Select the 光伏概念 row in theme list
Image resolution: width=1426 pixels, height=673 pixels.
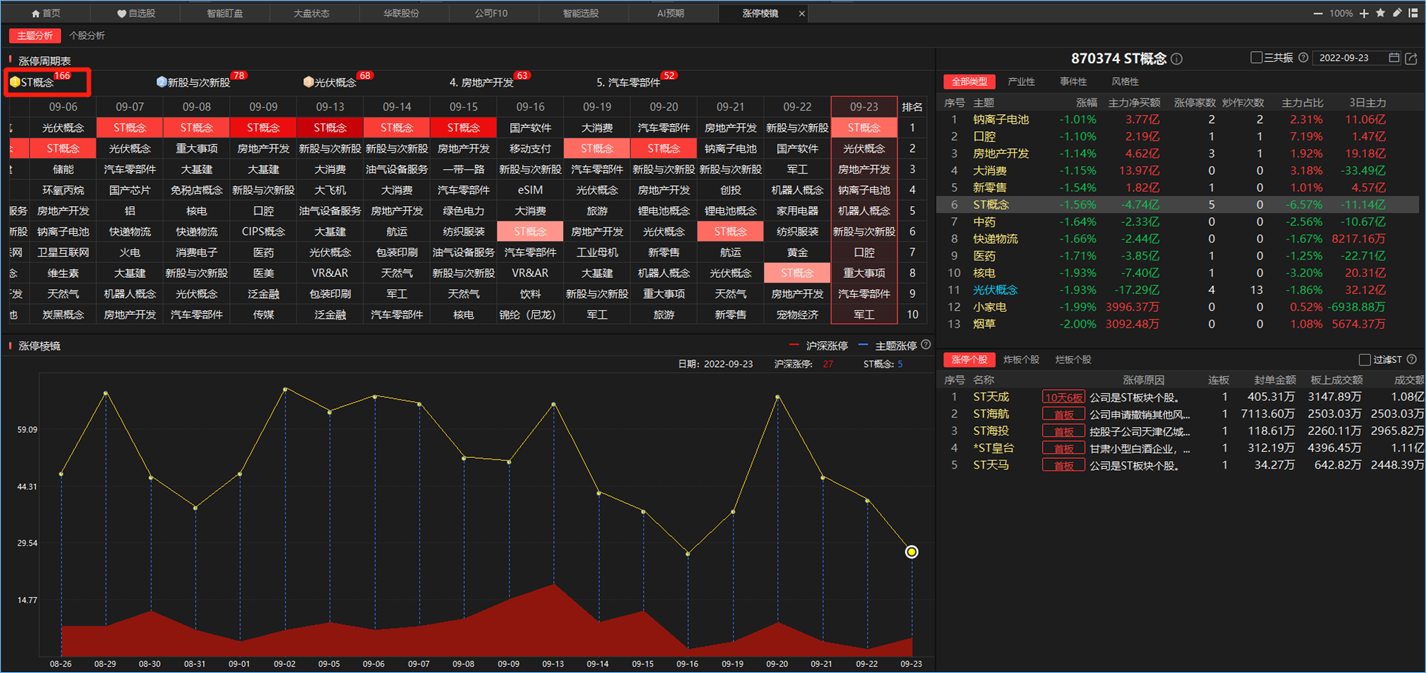click(1181, 289)
